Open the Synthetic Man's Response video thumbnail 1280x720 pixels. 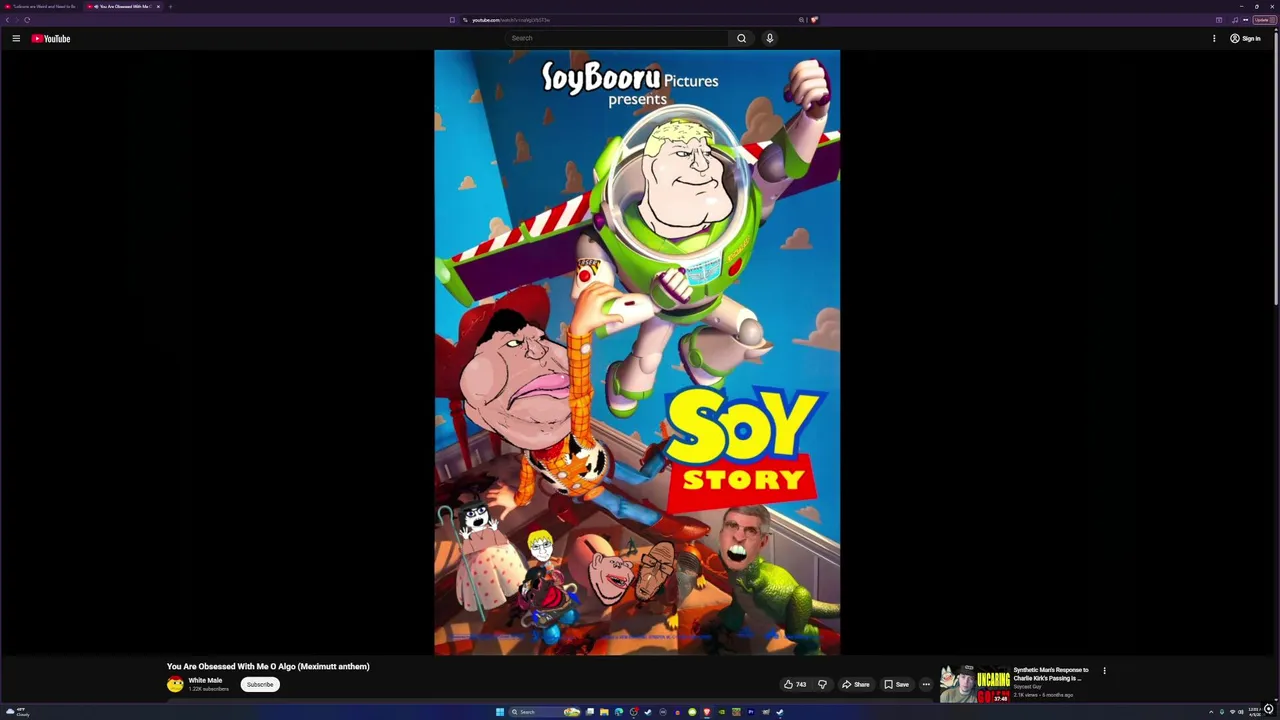coord(975,684)
